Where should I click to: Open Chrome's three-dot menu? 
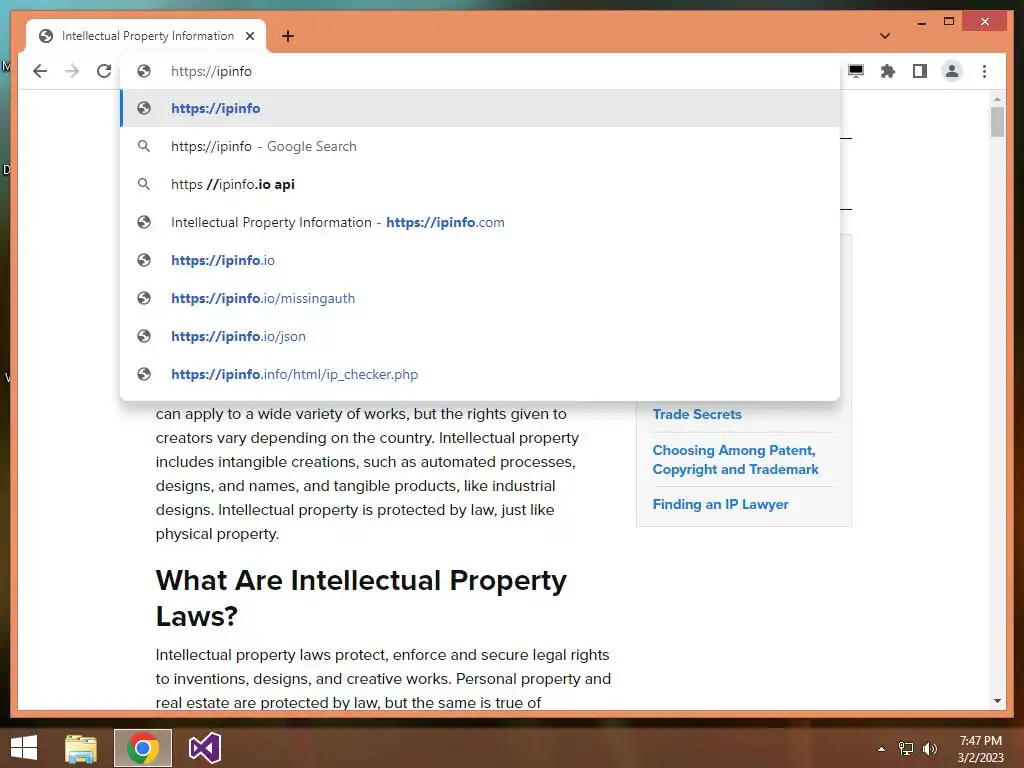[984, 71]
